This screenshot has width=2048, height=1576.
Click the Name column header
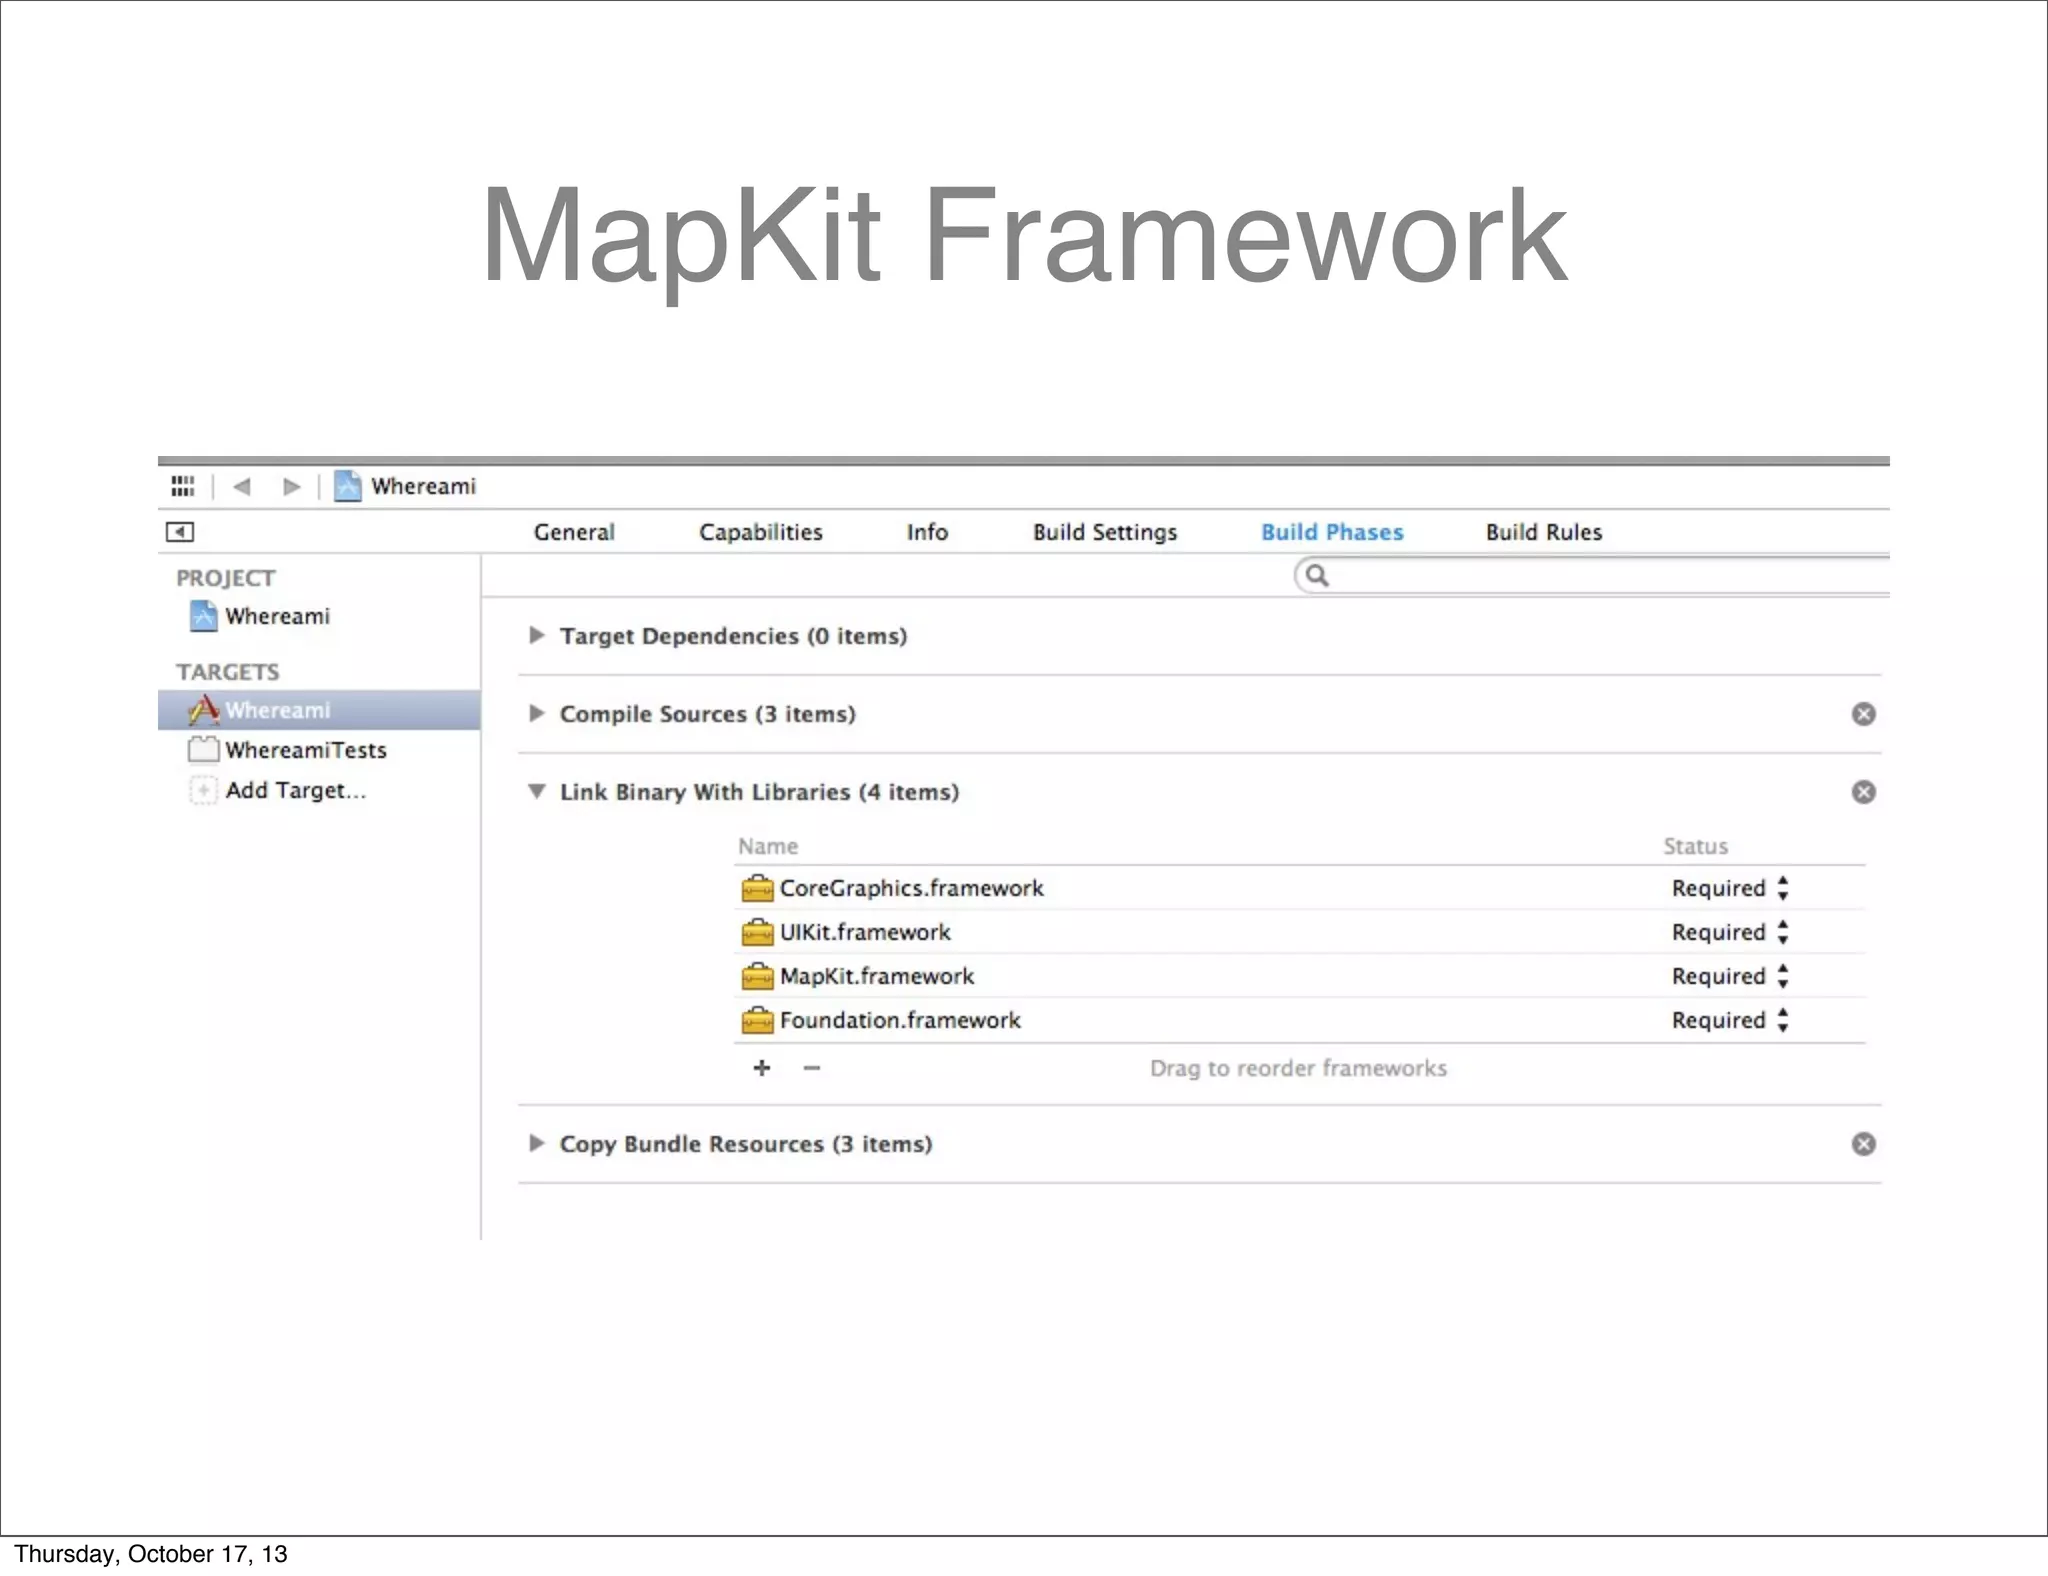[x=768, y=846]
